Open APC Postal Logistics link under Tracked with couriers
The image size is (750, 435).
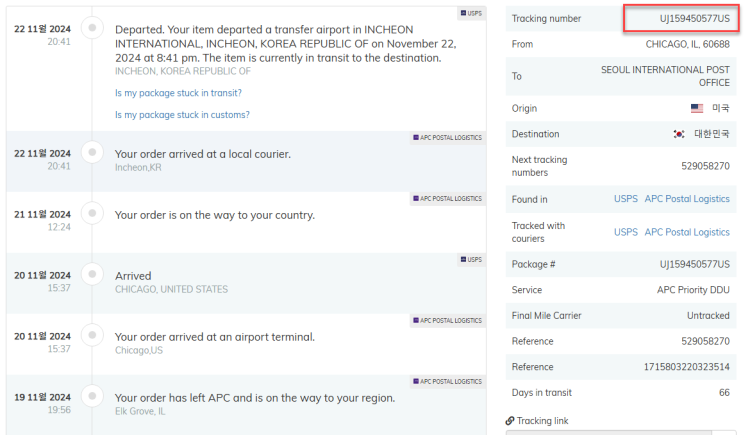click(x=687, y=232)
